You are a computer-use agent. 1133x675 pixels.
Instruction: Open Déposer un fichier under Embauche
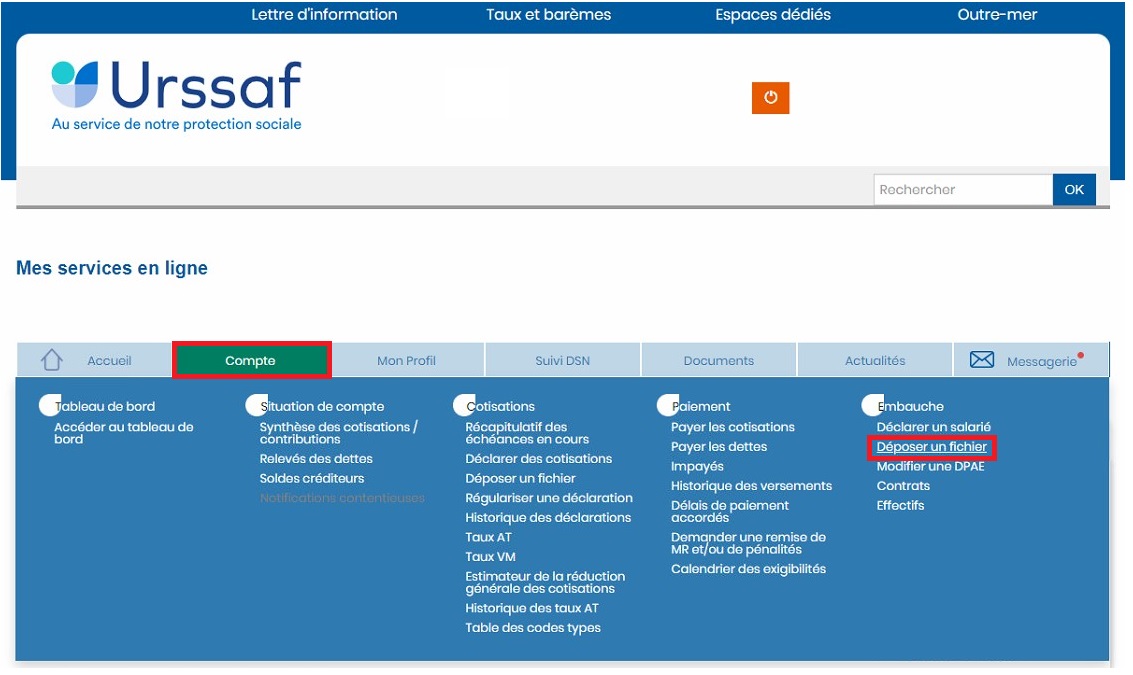coord(931,447)
